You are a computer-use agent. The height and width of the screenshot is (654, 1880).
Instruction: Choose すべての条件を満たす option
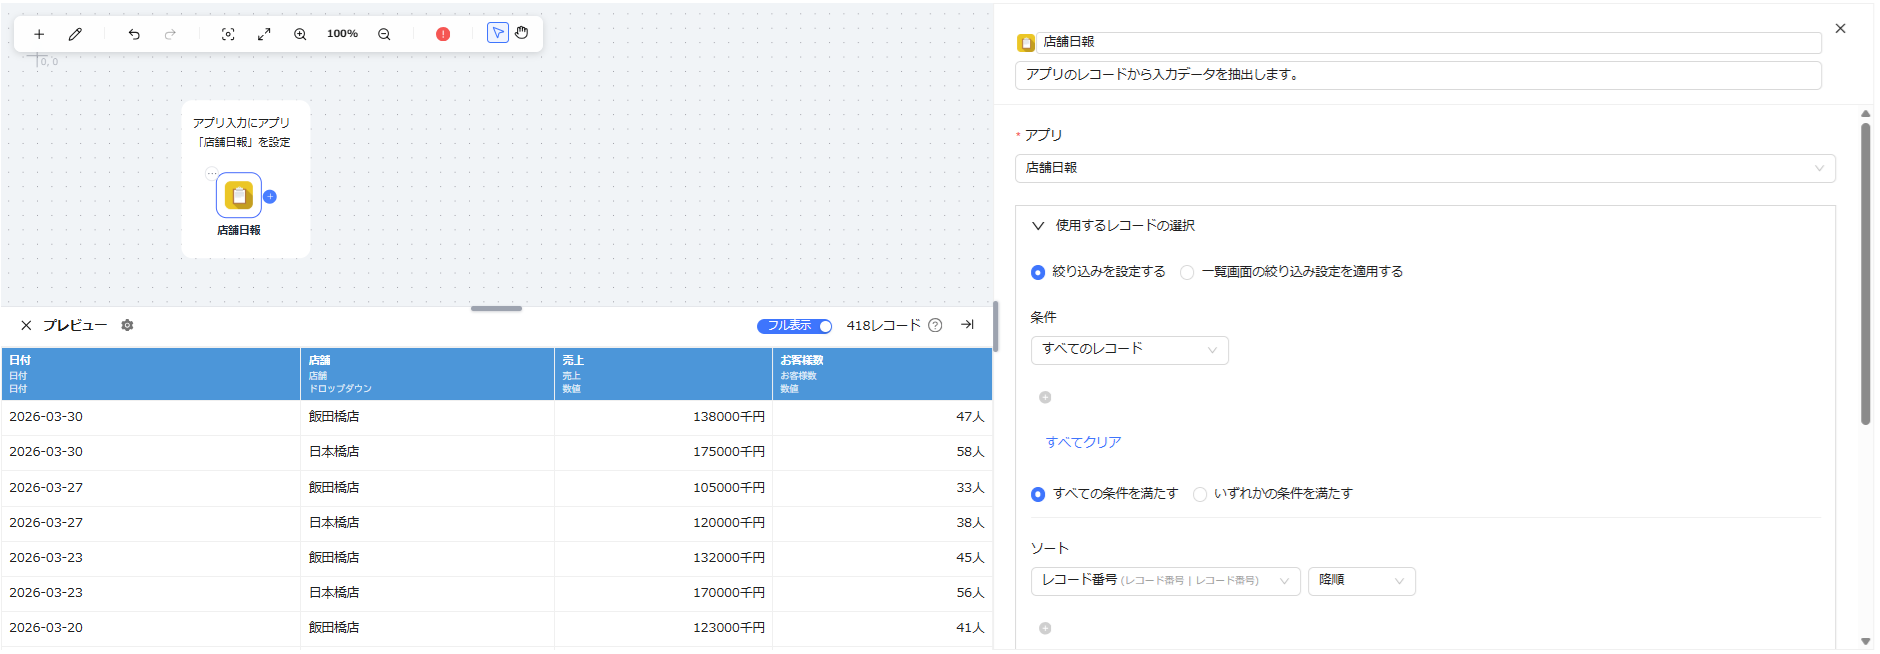pos(1038,494)
